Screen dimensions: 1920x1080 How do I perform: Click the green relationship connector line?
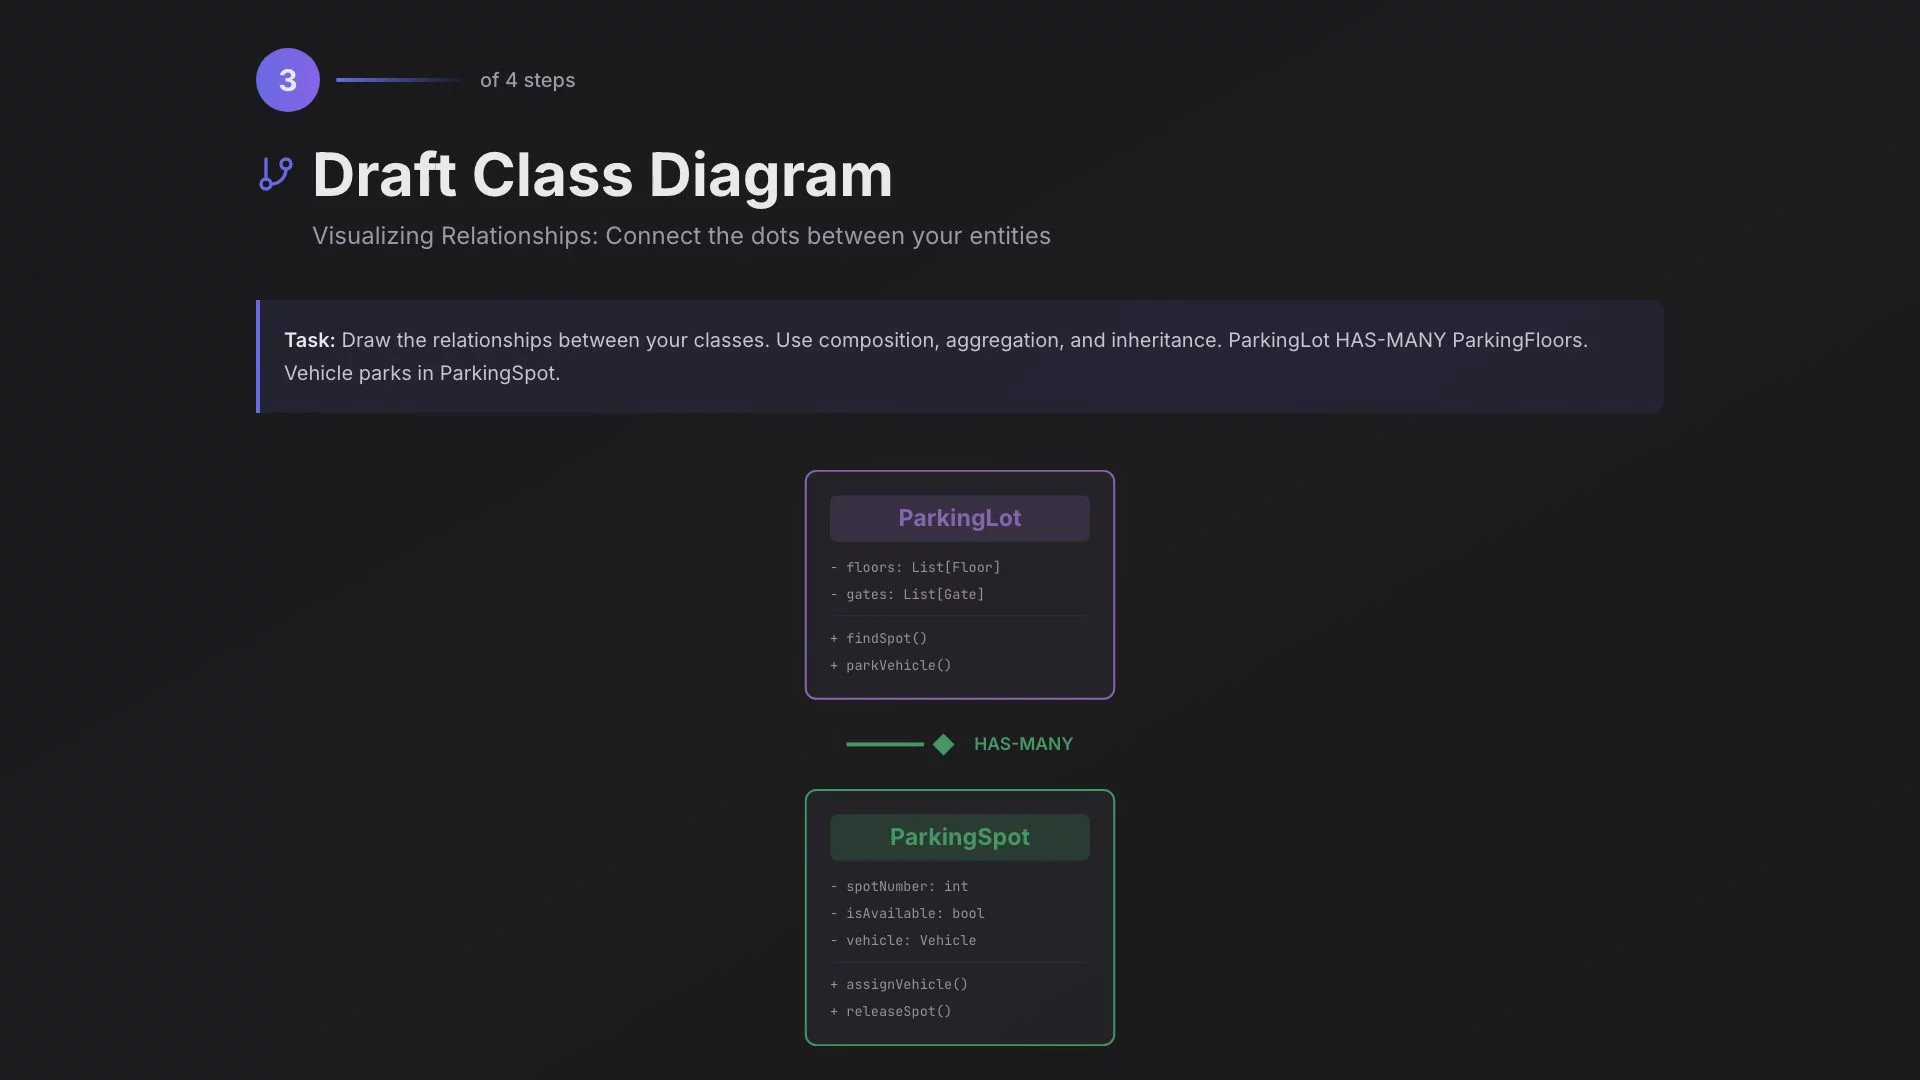tap(885, 744)
